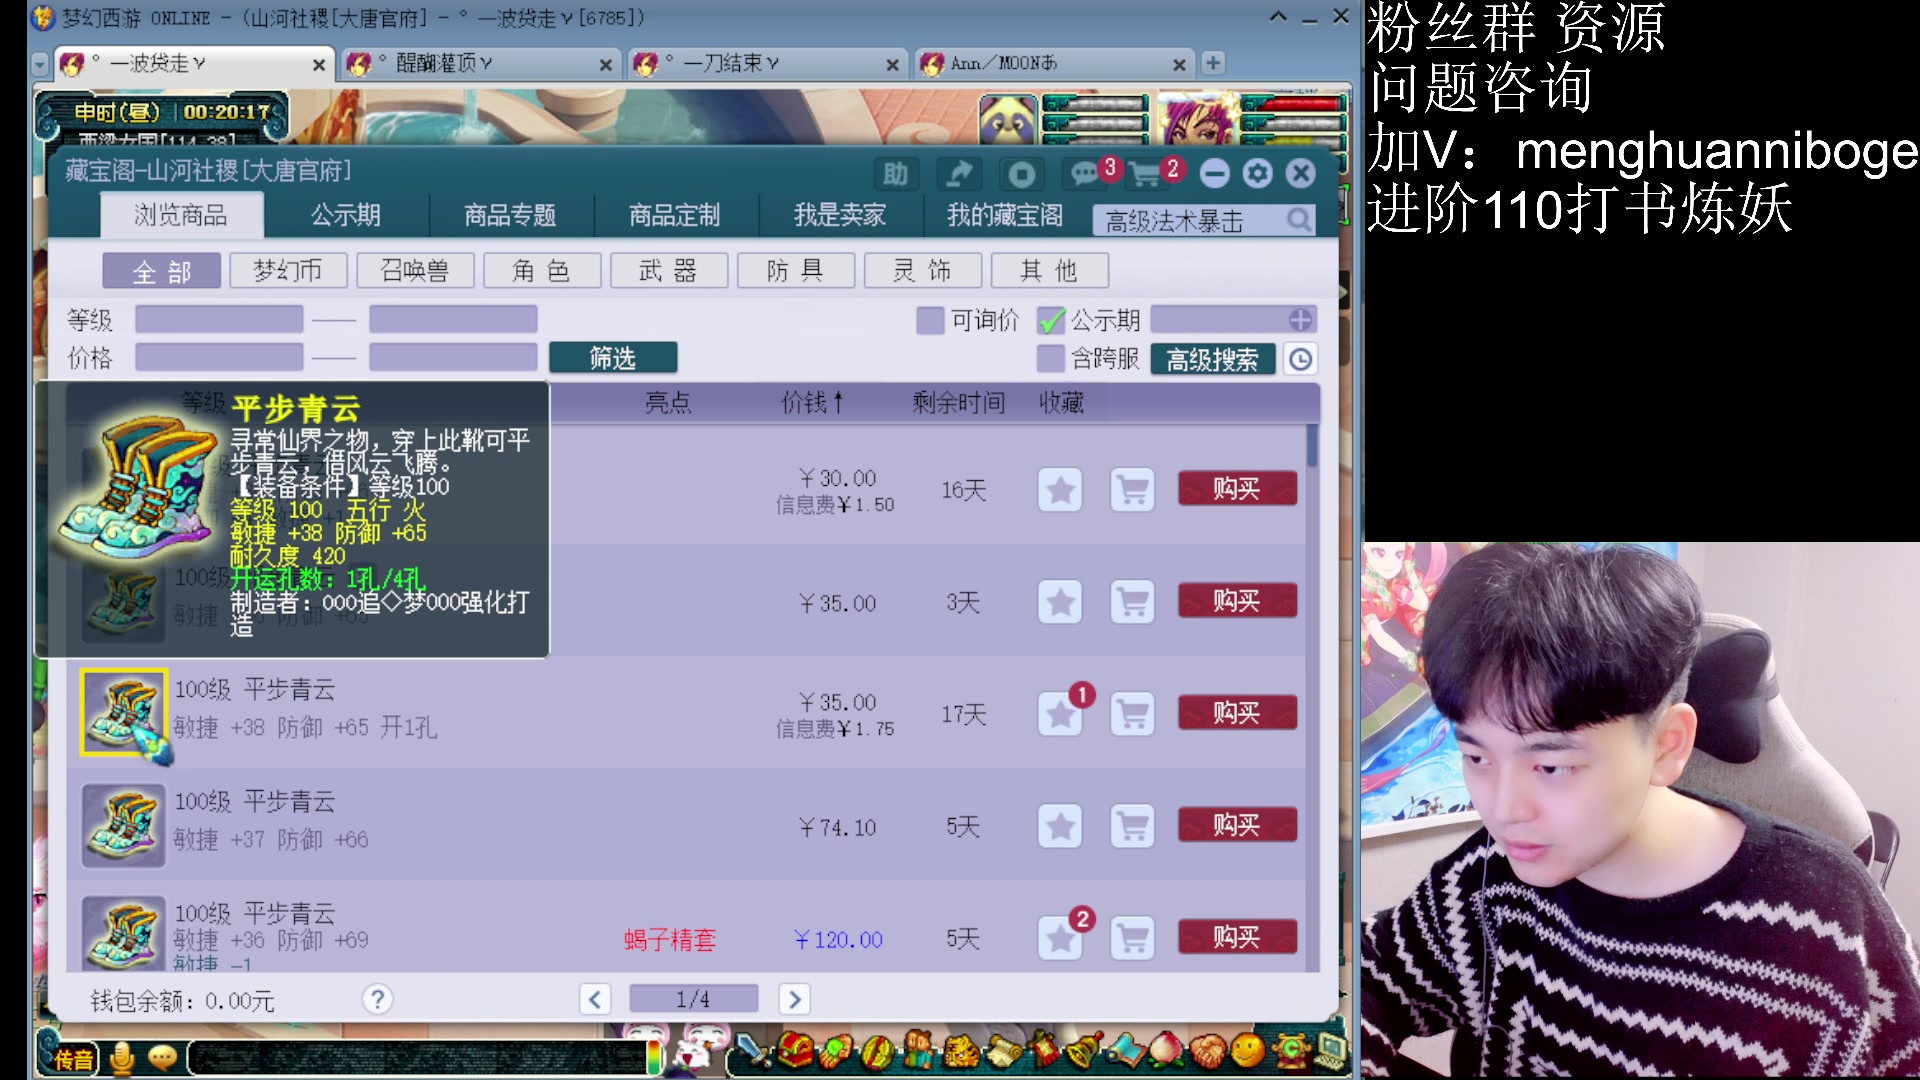Click the clock history icon beside 高级搜索
The image size is (1920, 1080).
tap(1300, 359)
